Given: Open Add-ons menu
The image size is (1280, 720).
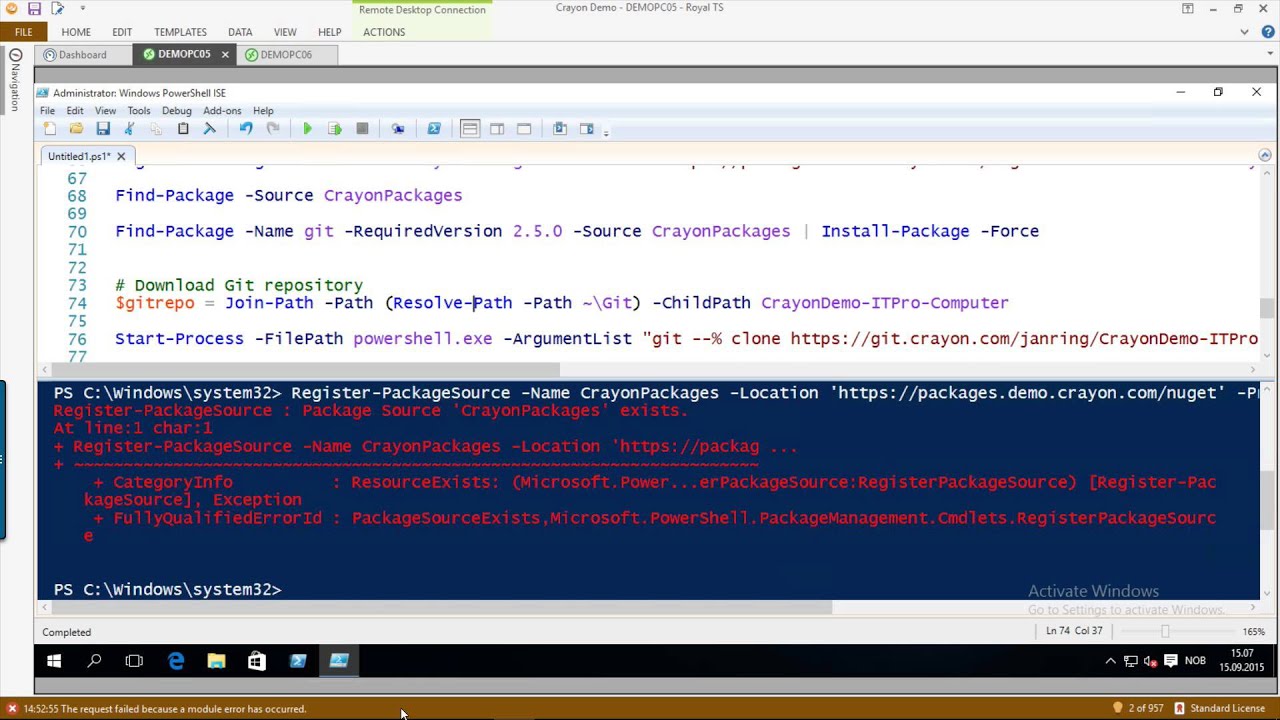Looking at the screenshot, I should pos(222,111).
